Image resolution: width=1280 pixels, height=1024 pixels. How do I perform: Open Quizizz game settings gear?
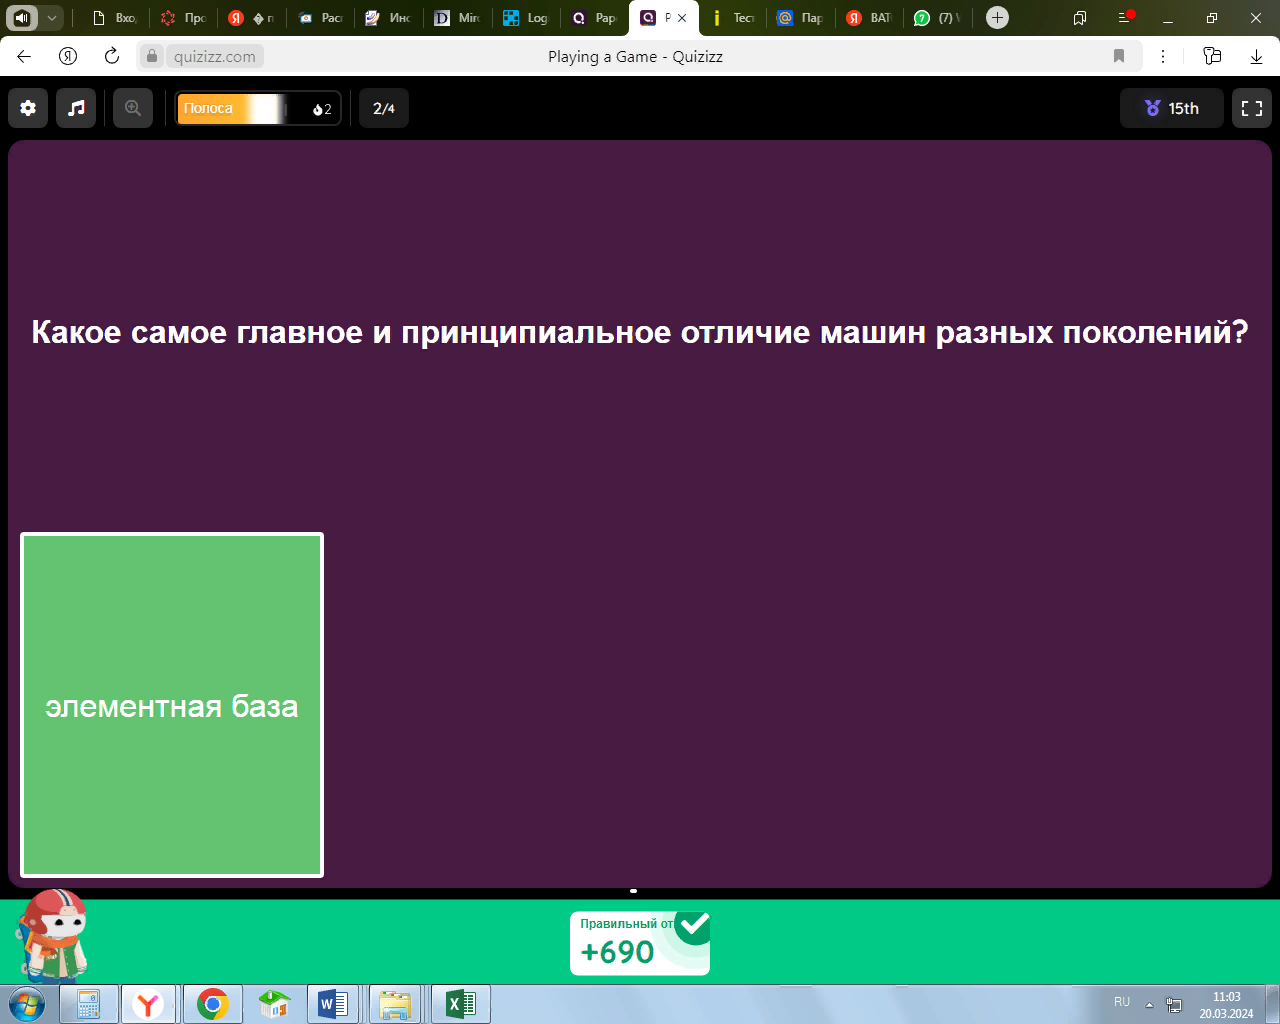click(x=28, y=108)
